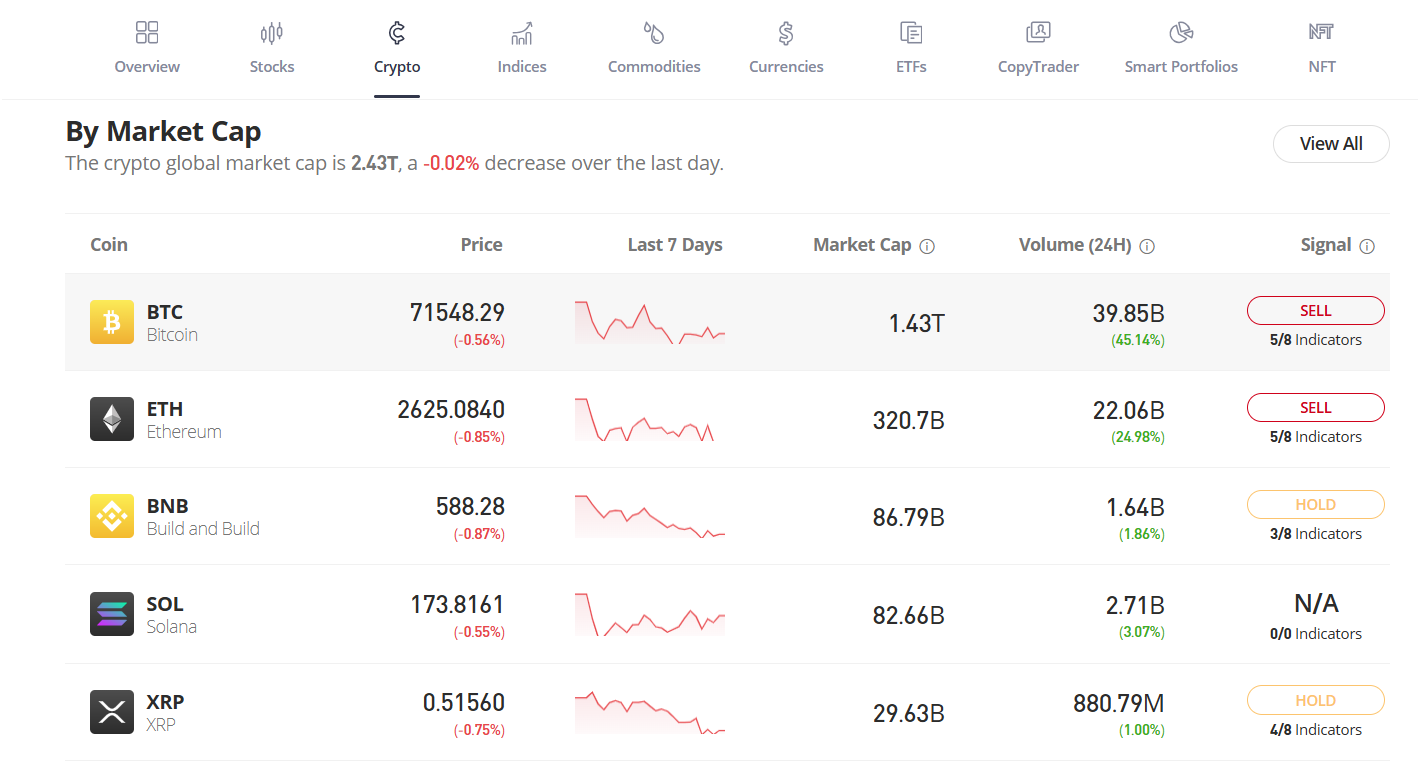1420x765 pixels.
Task: Click the Solana price 173.8161
Action: pos(457,605)
